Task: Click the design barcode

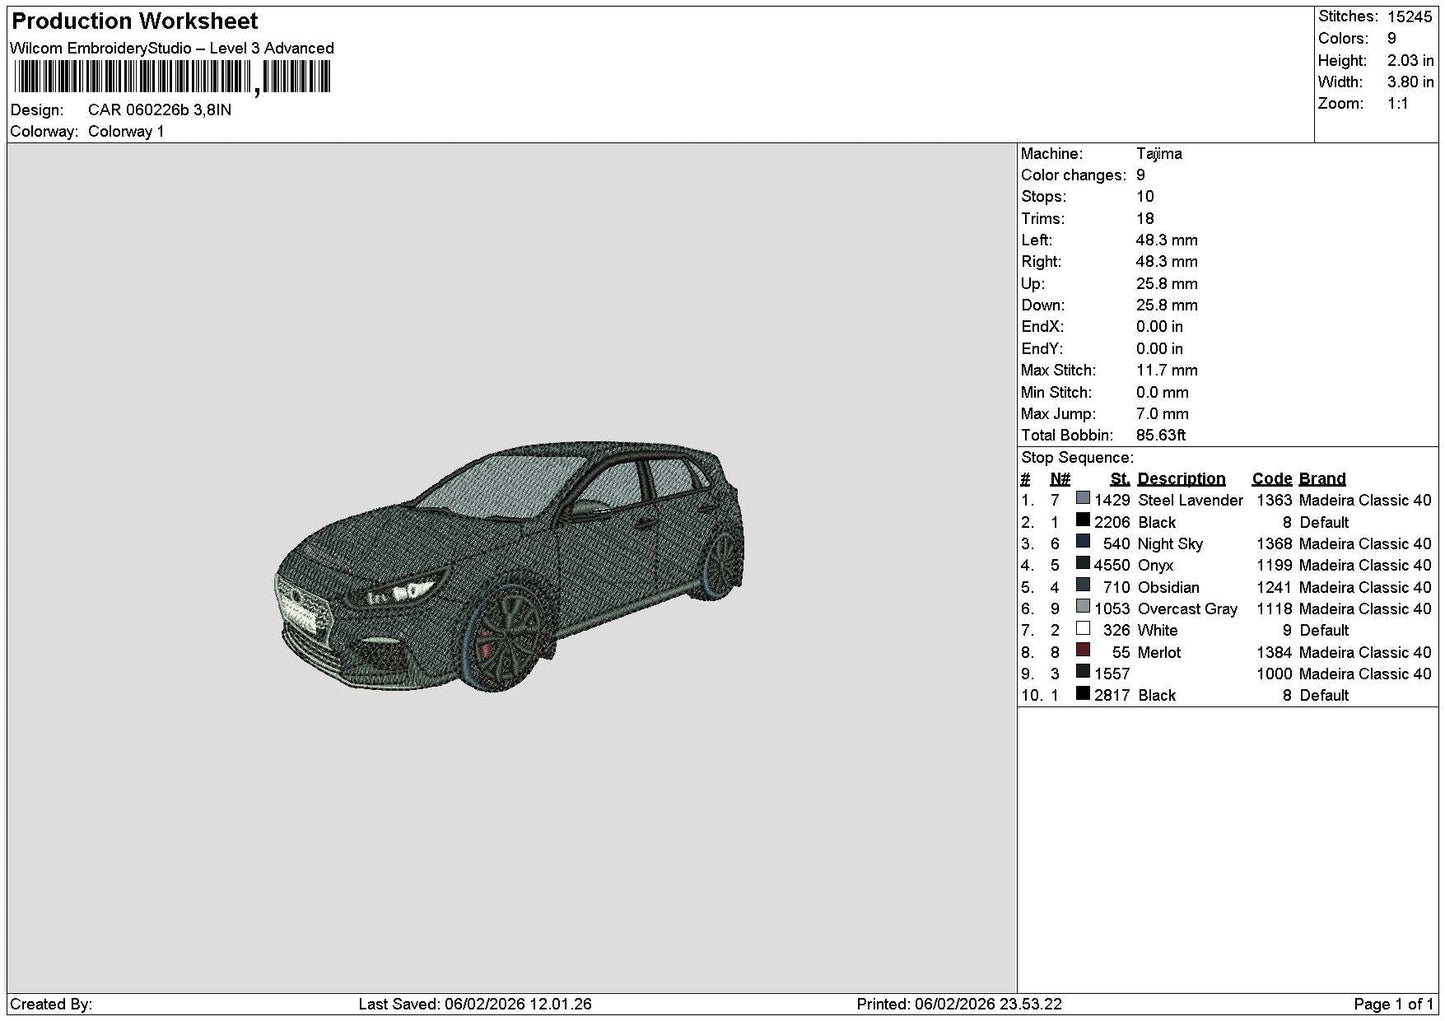Action: (x=172, y=77)
